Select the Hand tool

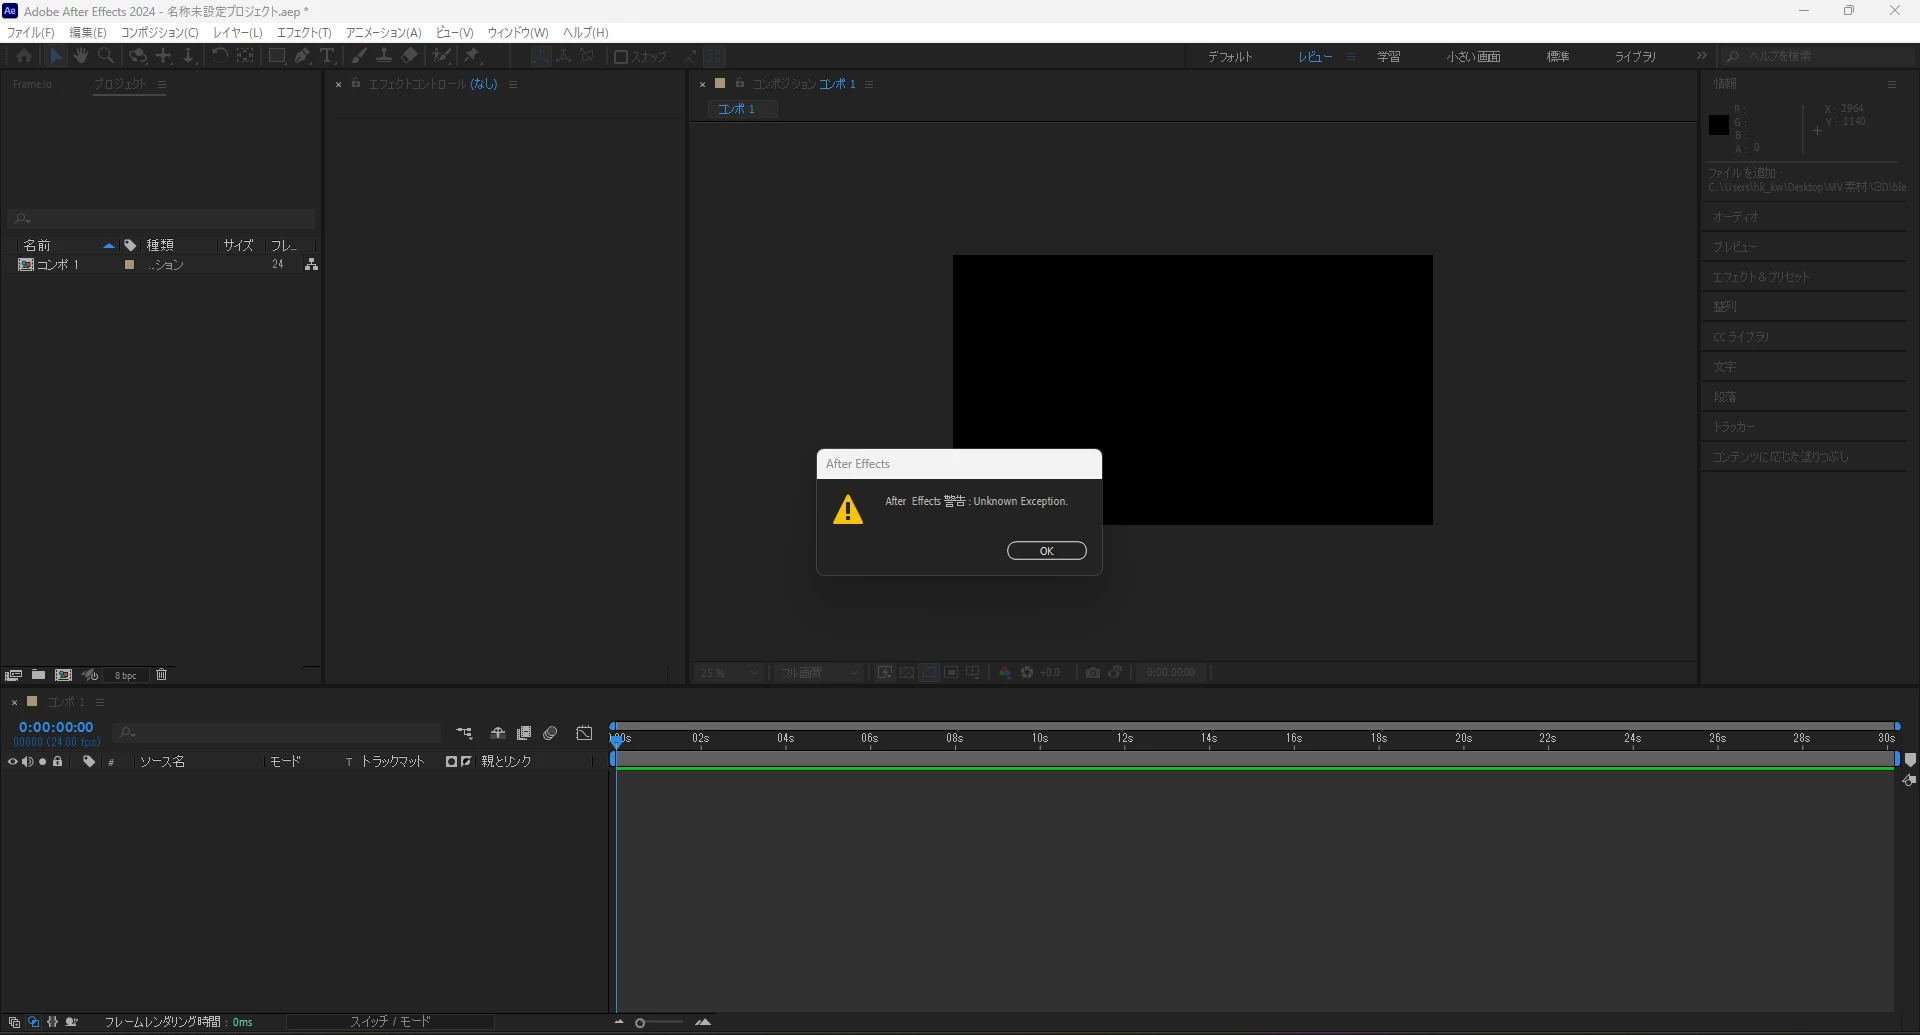pos(81,56)
